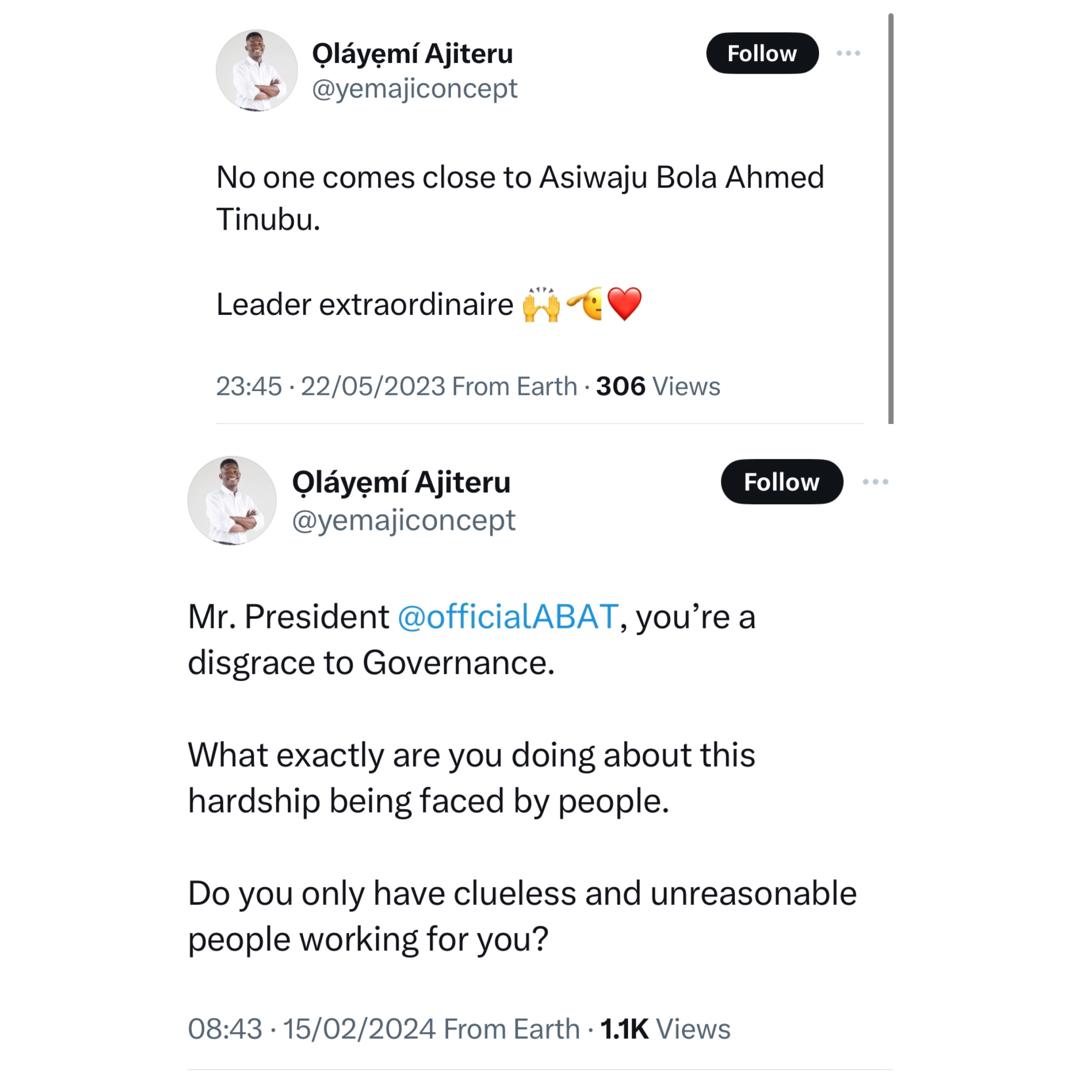Click the display name on the bottom tweet

pos(401,482)
